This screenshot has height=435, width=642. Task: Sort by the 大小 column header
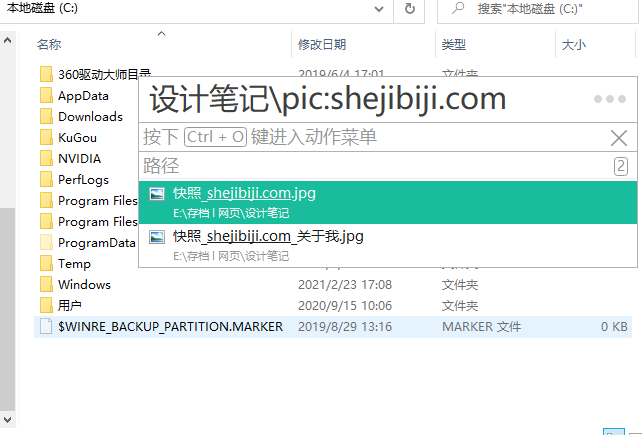pos(574,45)
